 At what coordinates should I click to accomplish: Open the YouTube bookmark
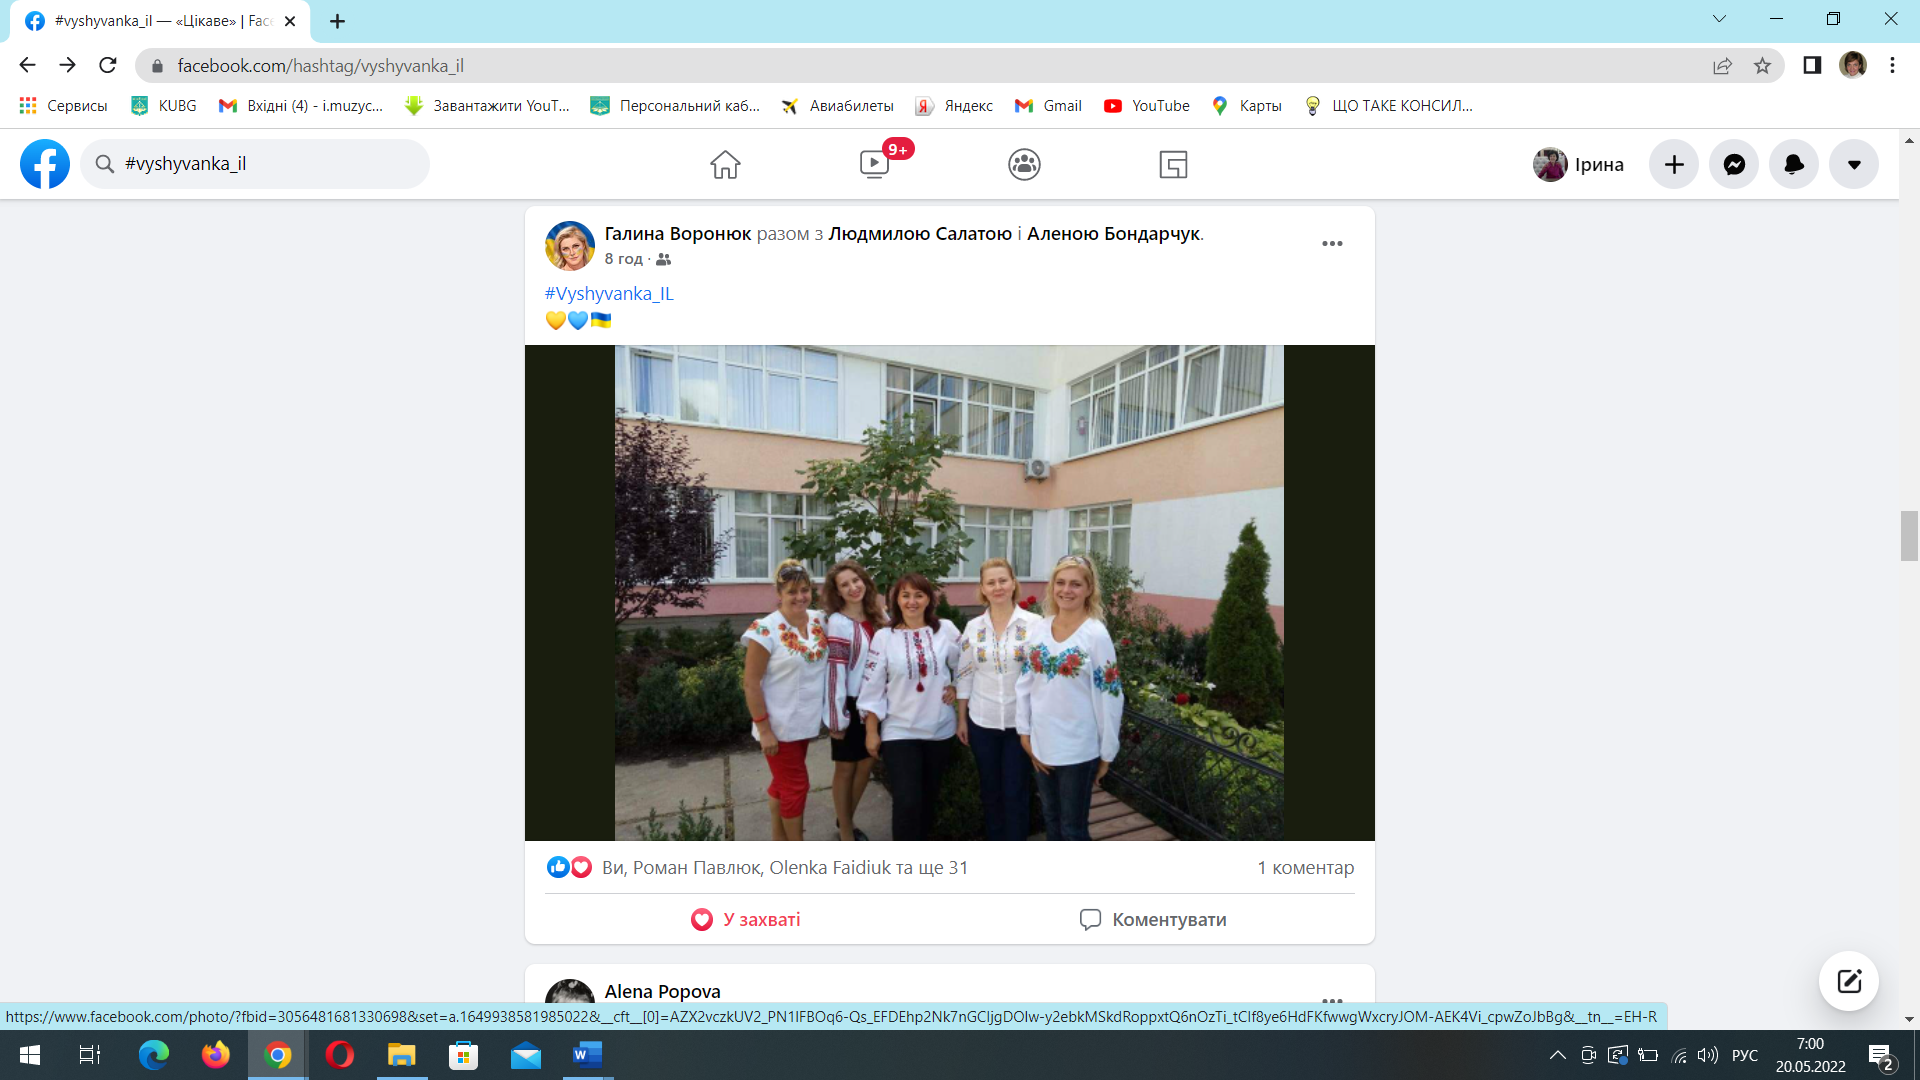pyautogui.click(x=1147, y=106)
